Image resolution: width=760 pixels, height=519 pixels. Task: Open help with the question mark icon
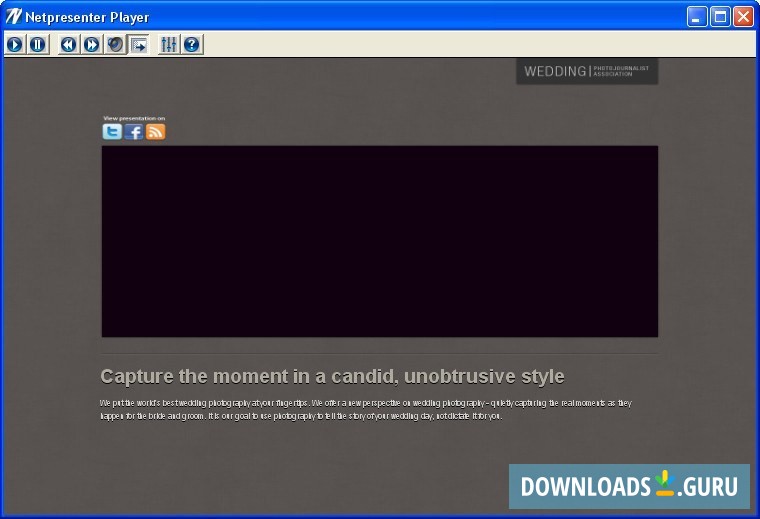pos(192,45)
